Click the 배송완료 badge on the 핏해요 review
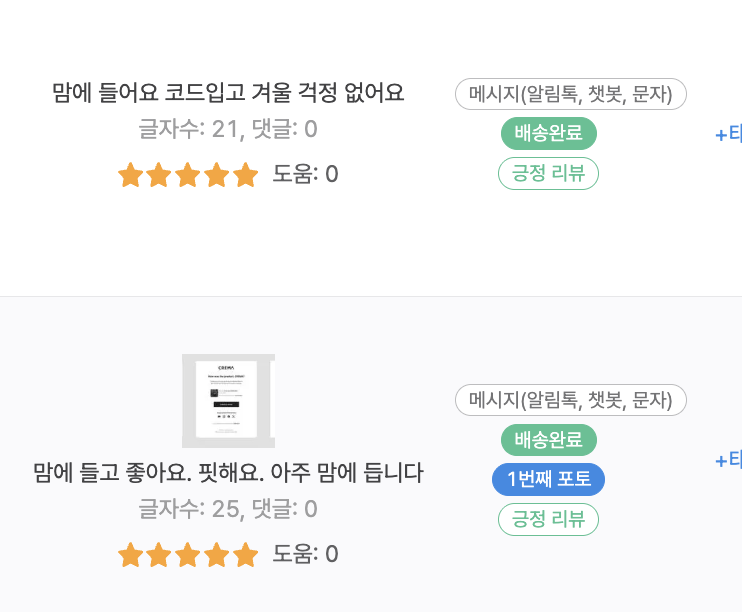Screen dimensions: 742x612 [548, 440]
